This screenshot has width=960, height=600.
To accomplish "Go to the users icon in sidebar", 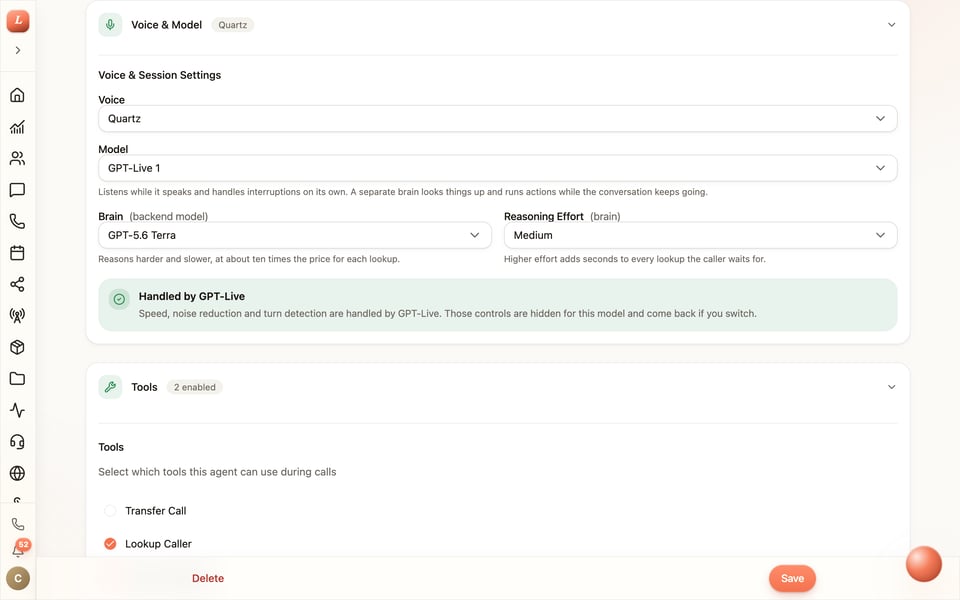I will [17, 158].
